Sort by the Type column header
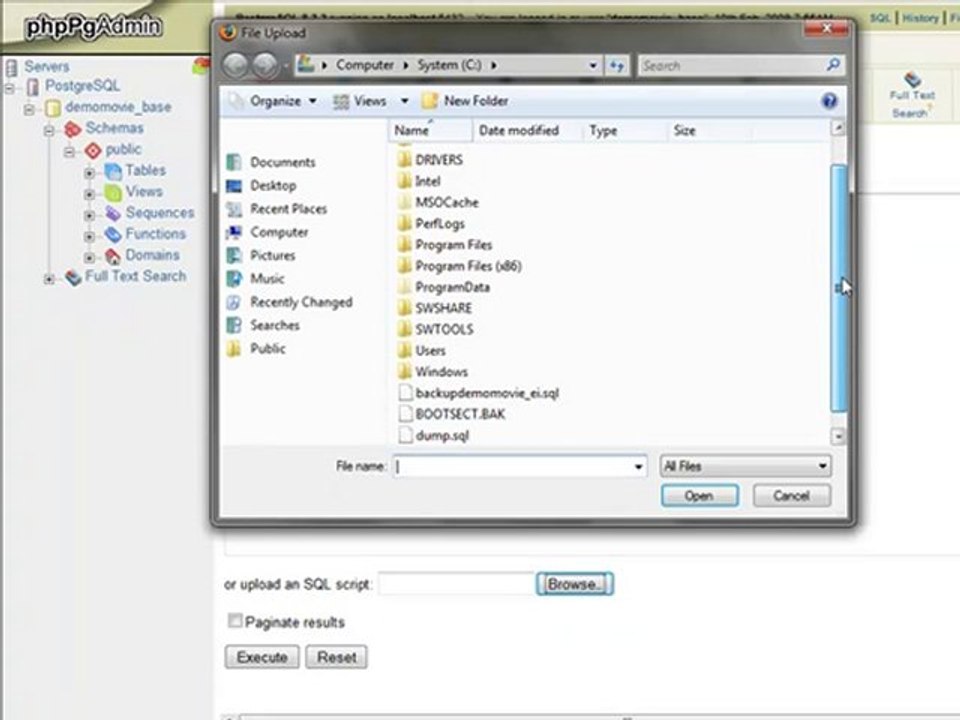 (624, 130)
